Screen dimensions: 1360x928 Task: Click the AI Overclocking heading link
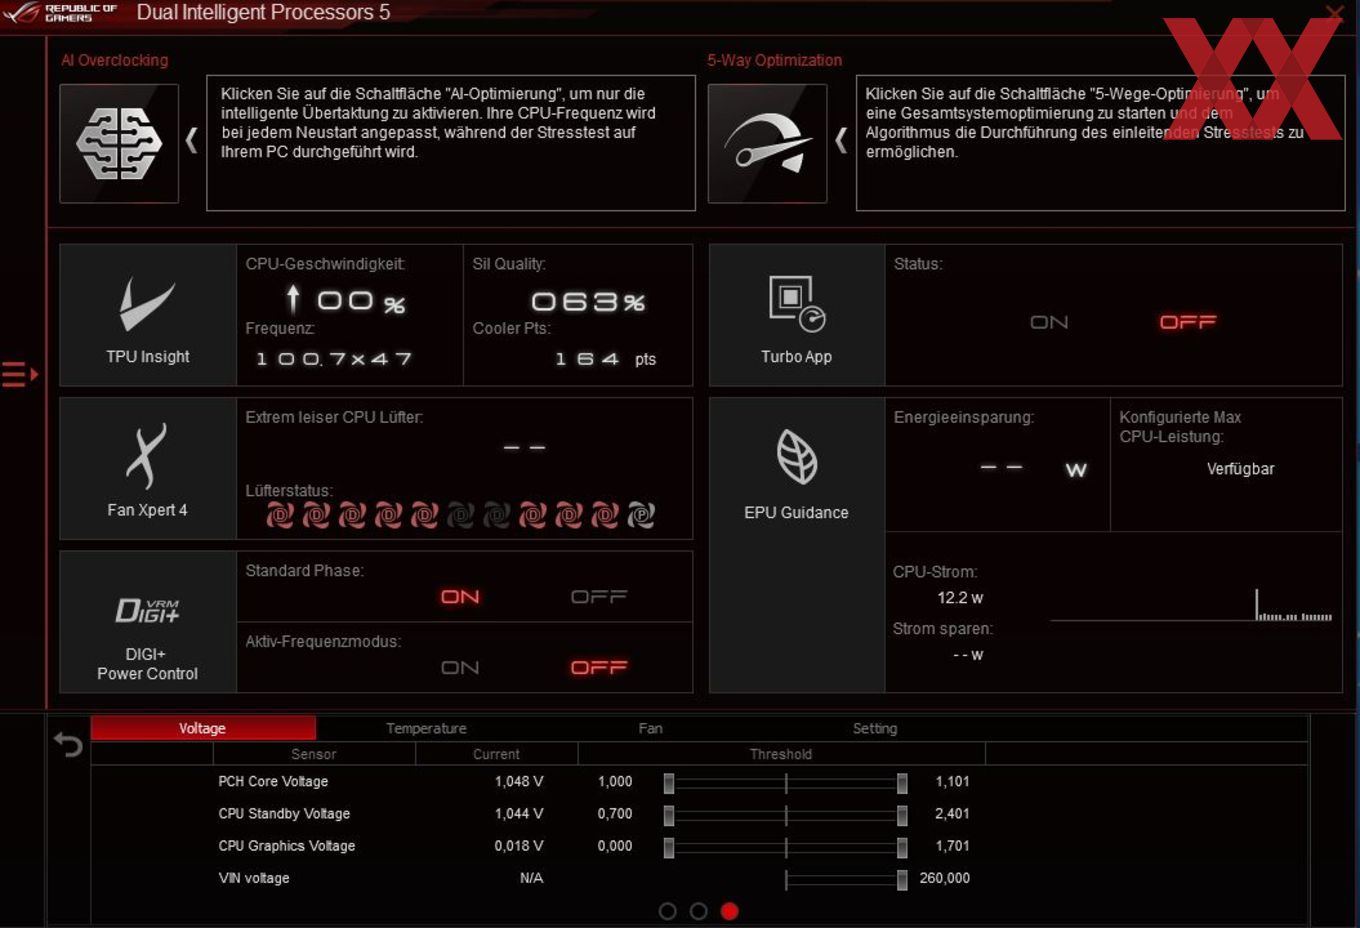(115, 60)
